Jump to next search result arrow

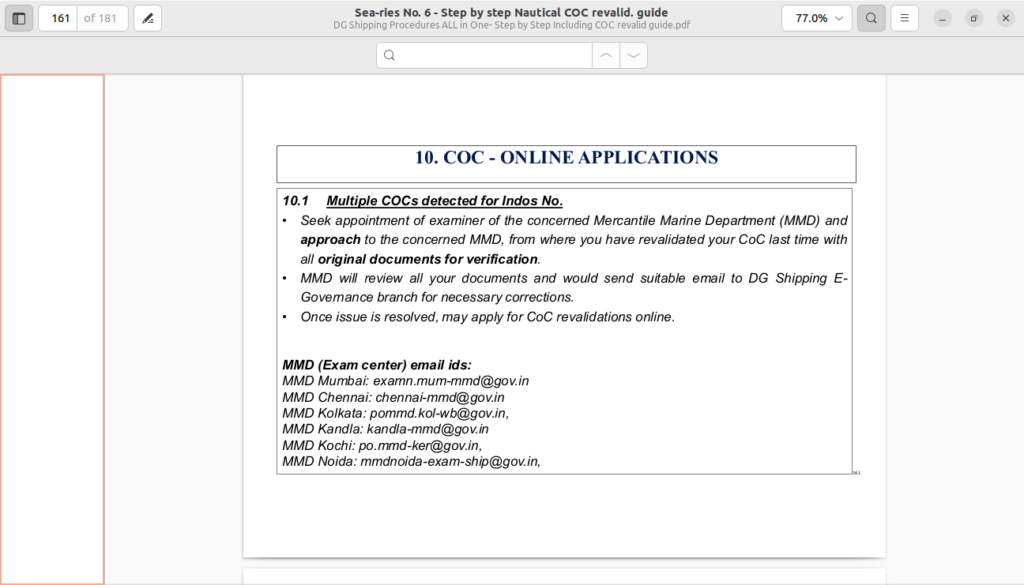[633, 55]
